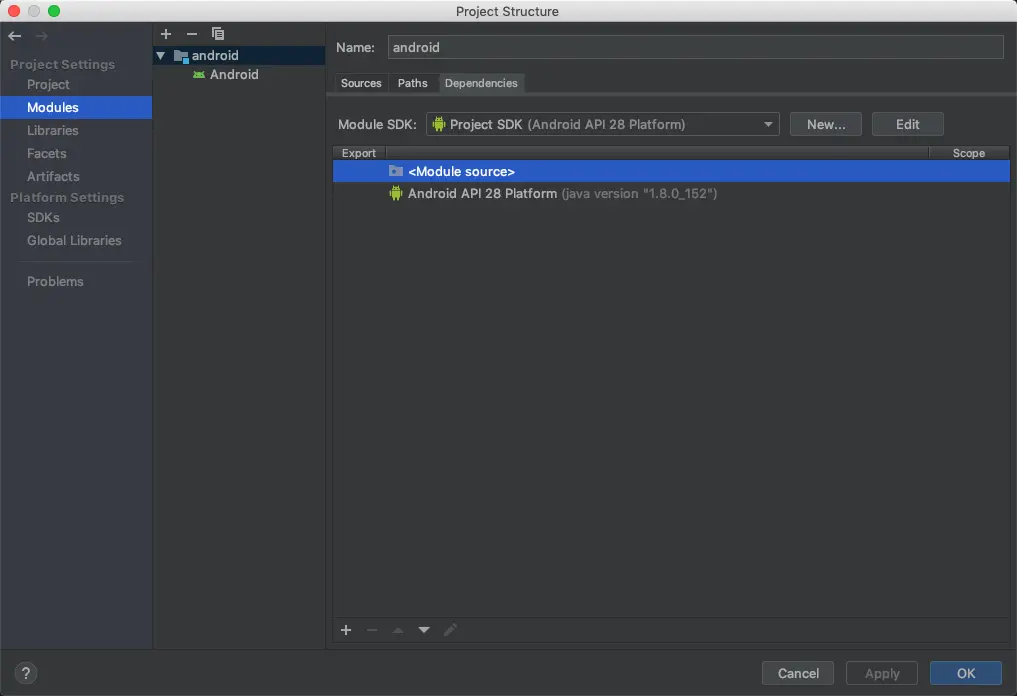The height and width of the screenshot is (696, 1017).
Task: Click Android icon of API 28 Platform row
Action: [396, 193]
